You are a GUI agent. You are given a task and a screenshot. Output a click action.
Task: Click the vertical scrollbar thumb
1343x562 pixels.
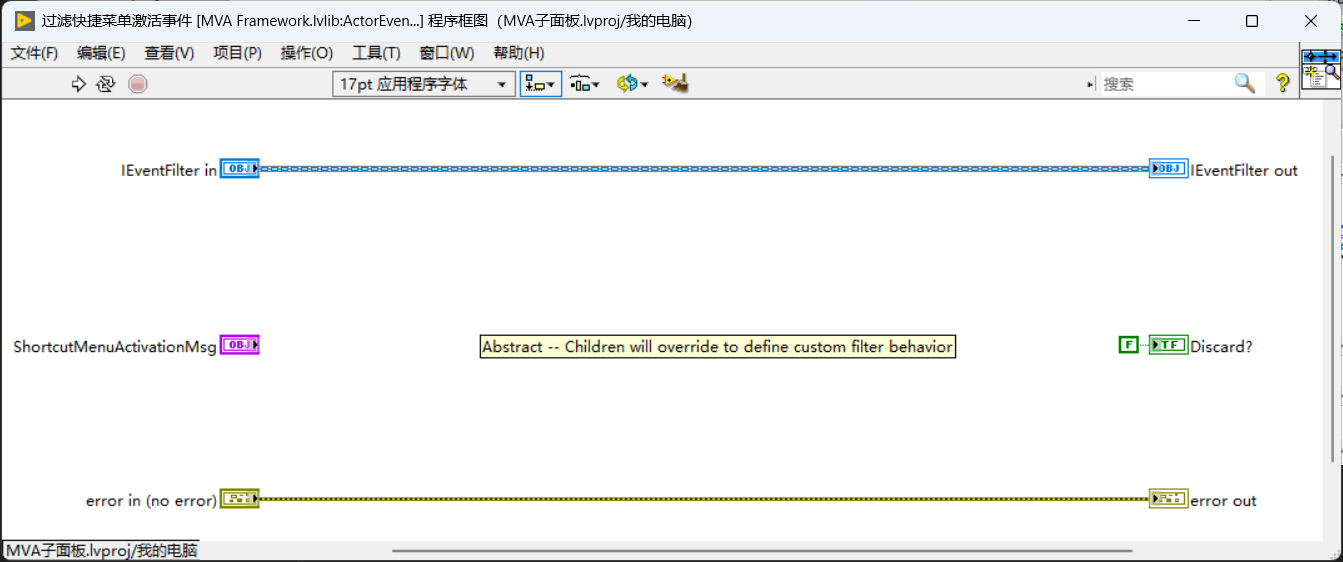point(1331,308)
